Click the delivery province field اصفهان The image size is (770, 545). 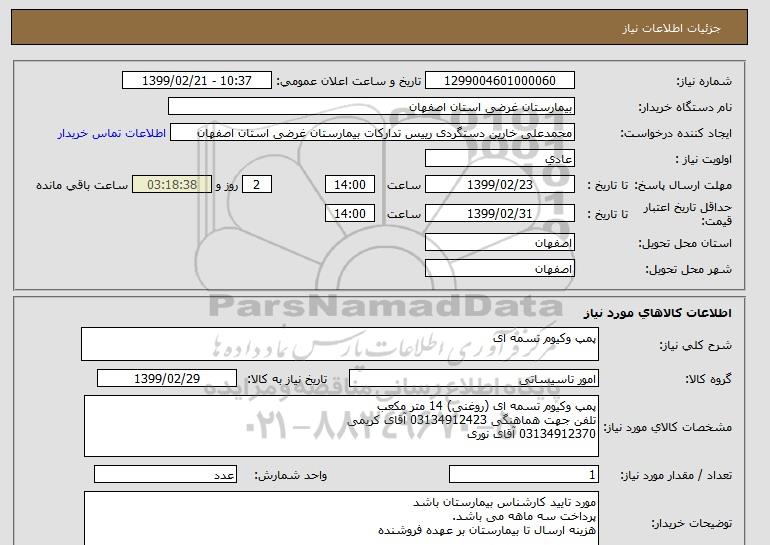click(499, 243)
